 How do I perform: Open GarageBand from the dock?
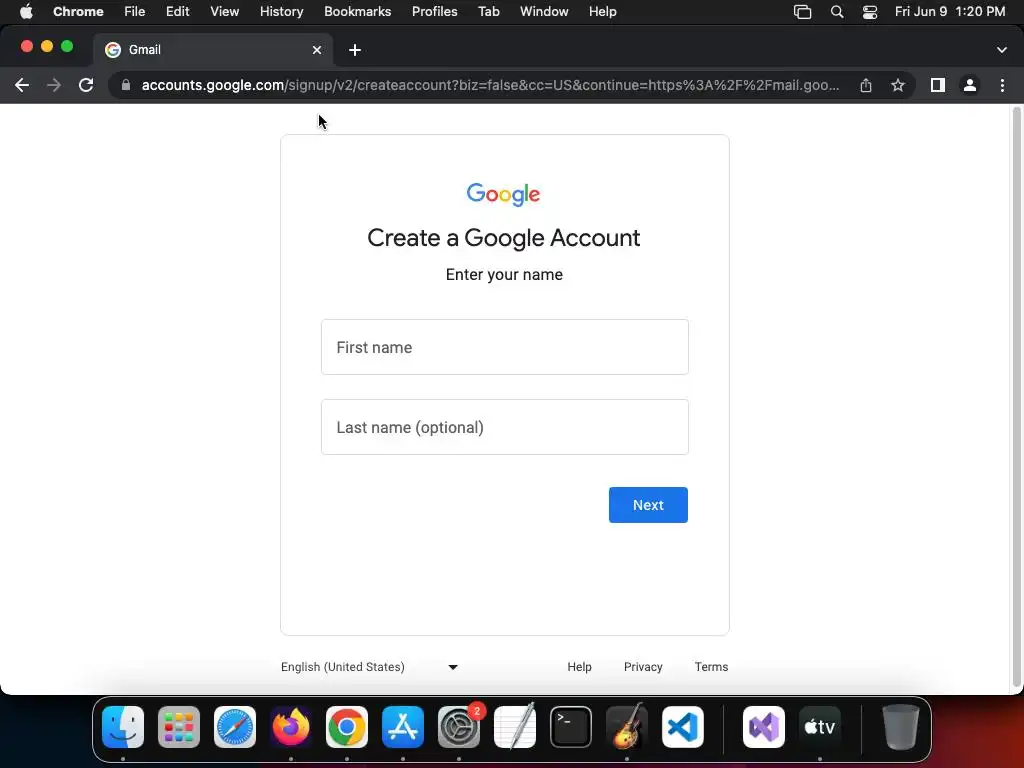point(627,727)
